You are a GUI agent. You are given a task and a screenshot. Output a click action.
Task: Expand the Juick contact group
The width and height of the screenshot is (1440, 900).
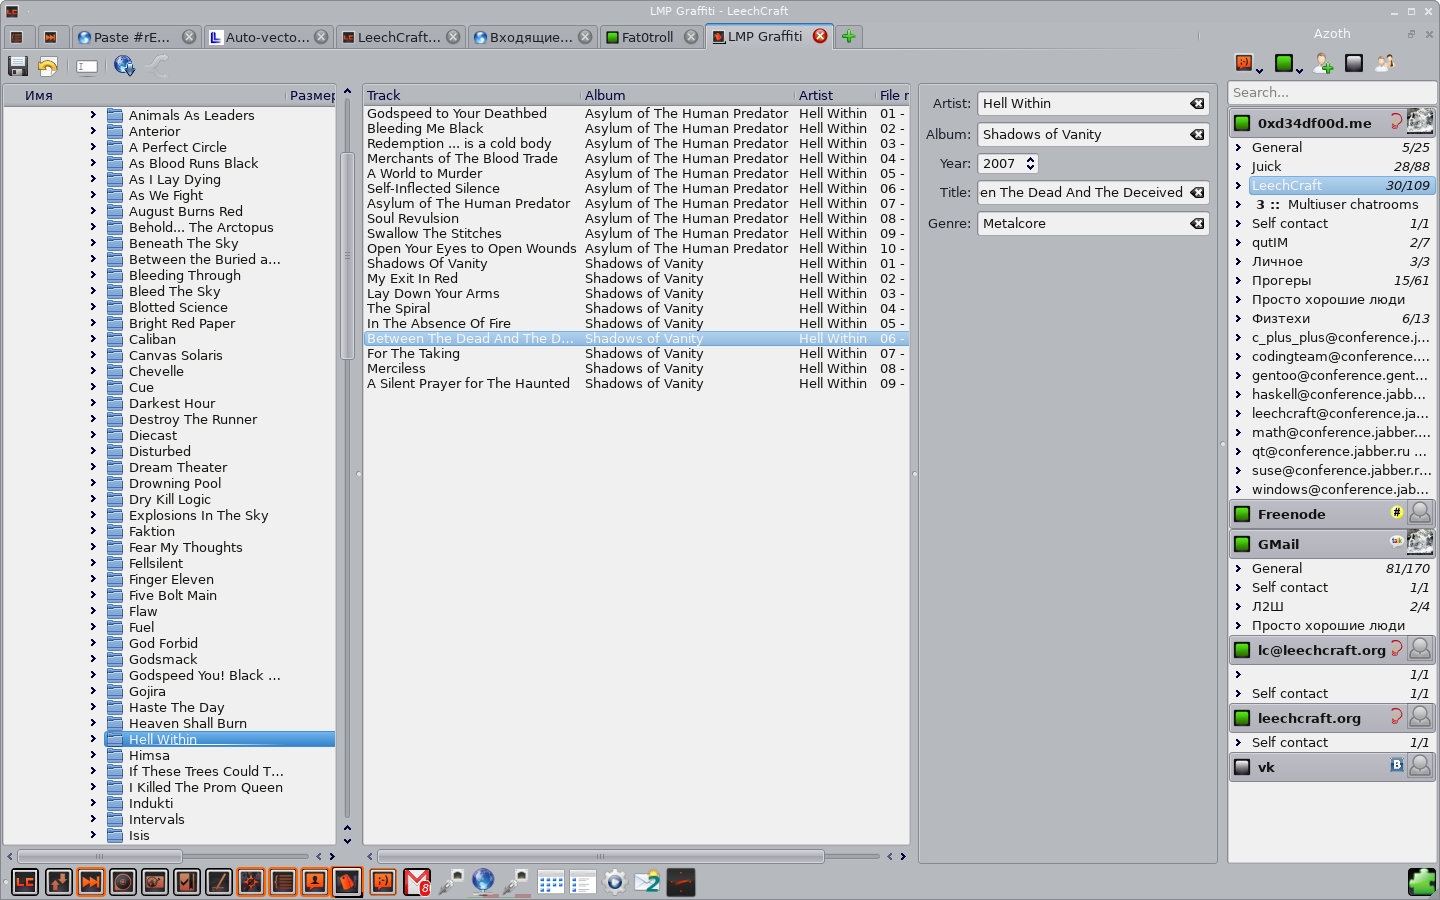pyautogui.click(x=1238, y=166)
